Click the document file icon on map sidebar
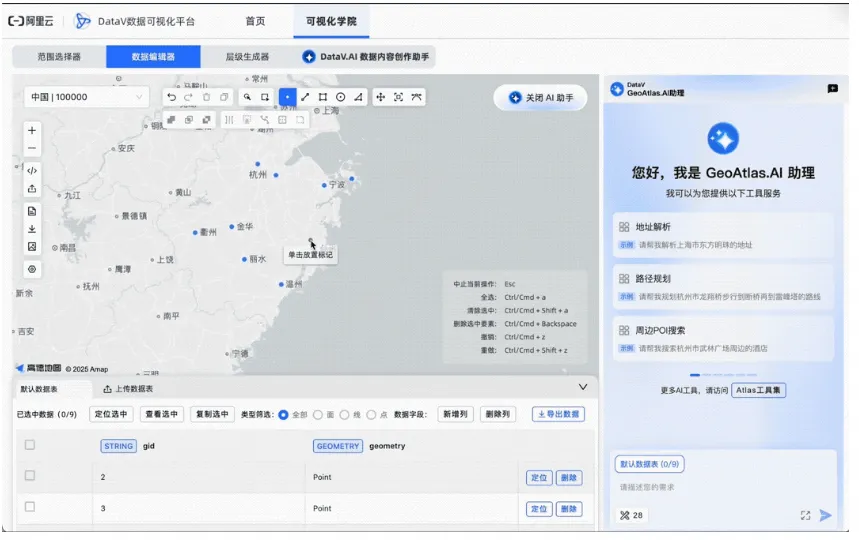 coord(32,211)
